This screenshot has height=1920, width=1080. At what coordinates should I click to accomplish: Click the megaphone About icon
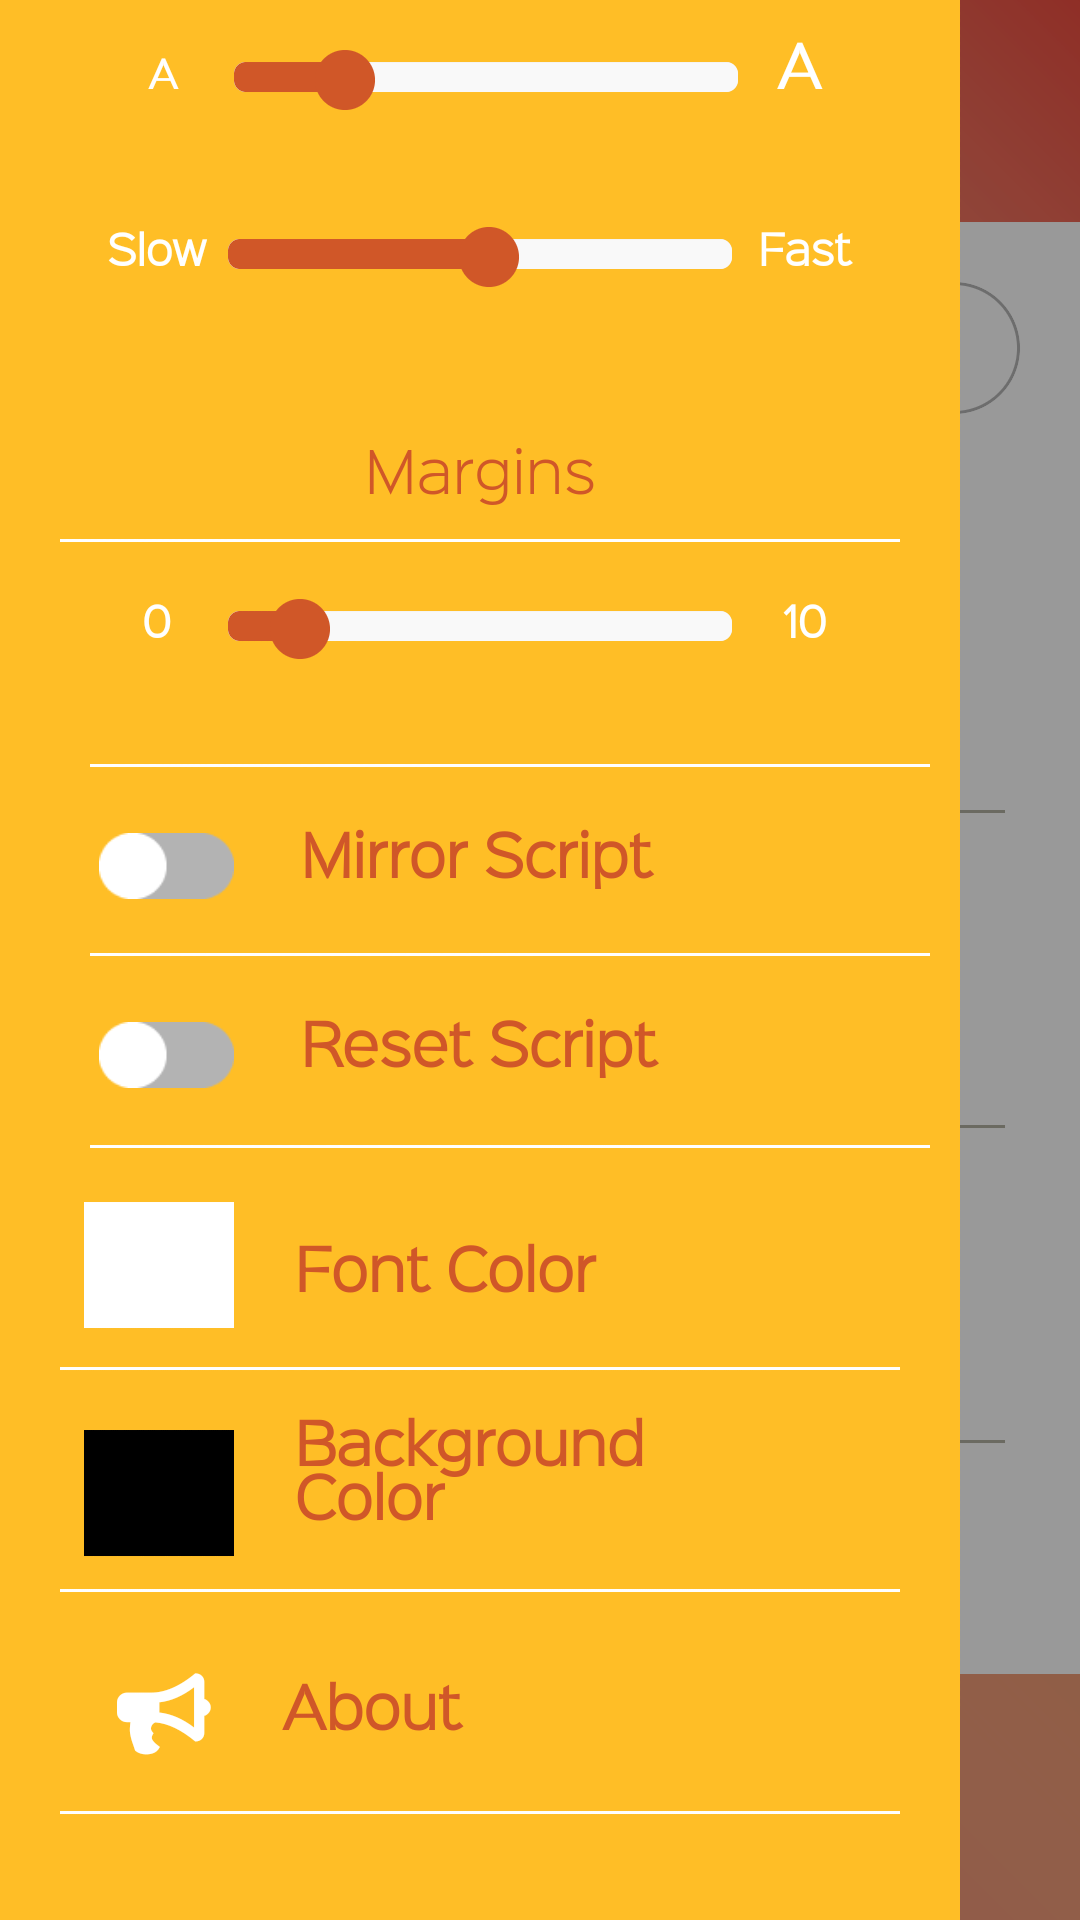163,1712
